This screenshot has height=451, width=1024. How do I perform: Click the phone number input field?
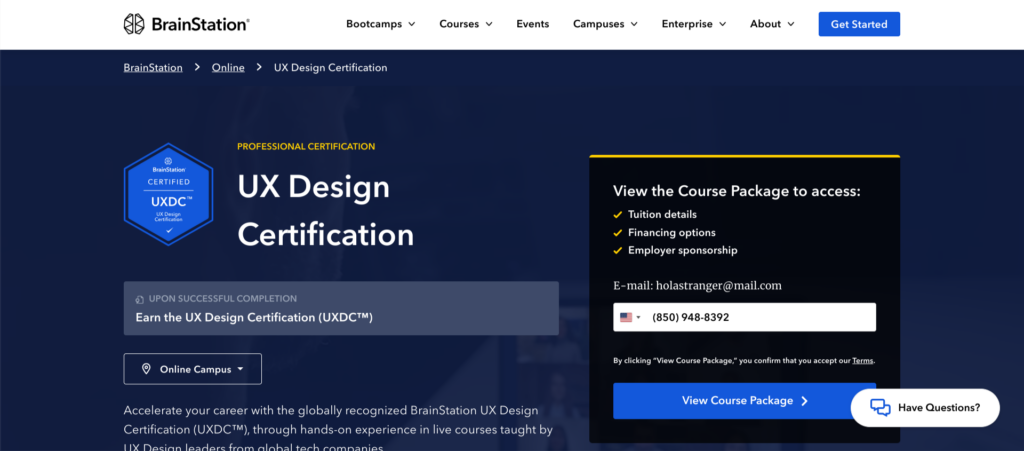[758, 317]
